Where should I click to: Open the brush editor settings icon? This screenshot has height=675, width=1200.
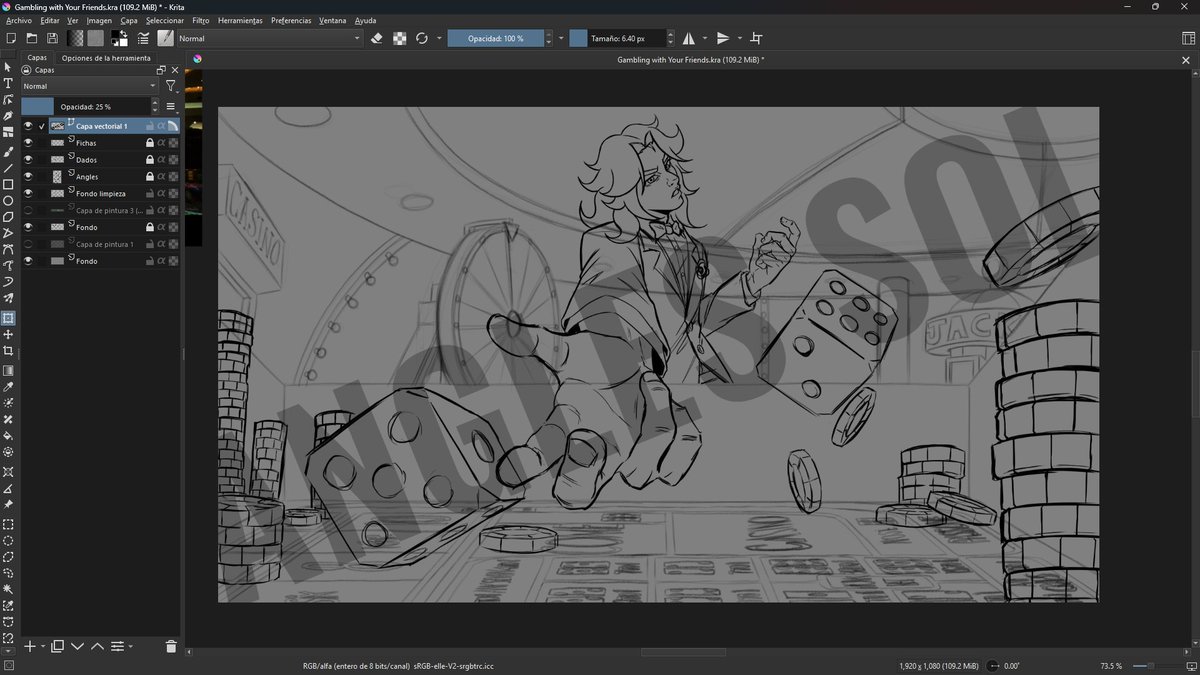click(x=143, y=38)
